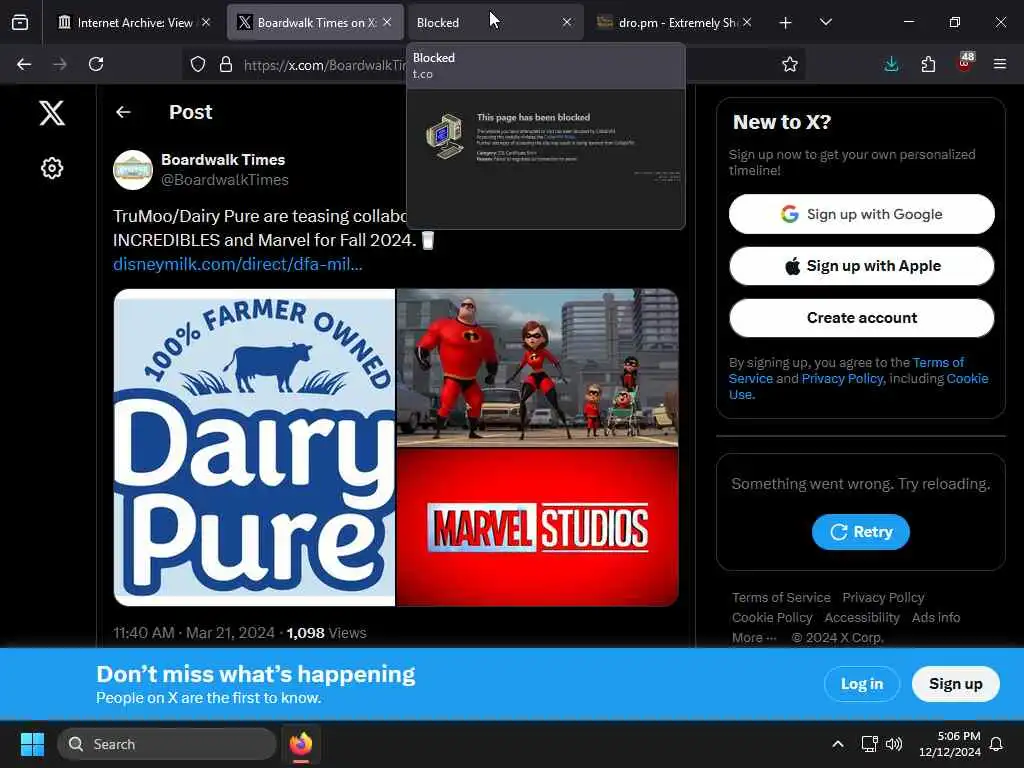Image resolution: width=1024 pixels, height=768 pixels.
Task: Open the taskbar clock and date
Action: (x=949, y=744)
